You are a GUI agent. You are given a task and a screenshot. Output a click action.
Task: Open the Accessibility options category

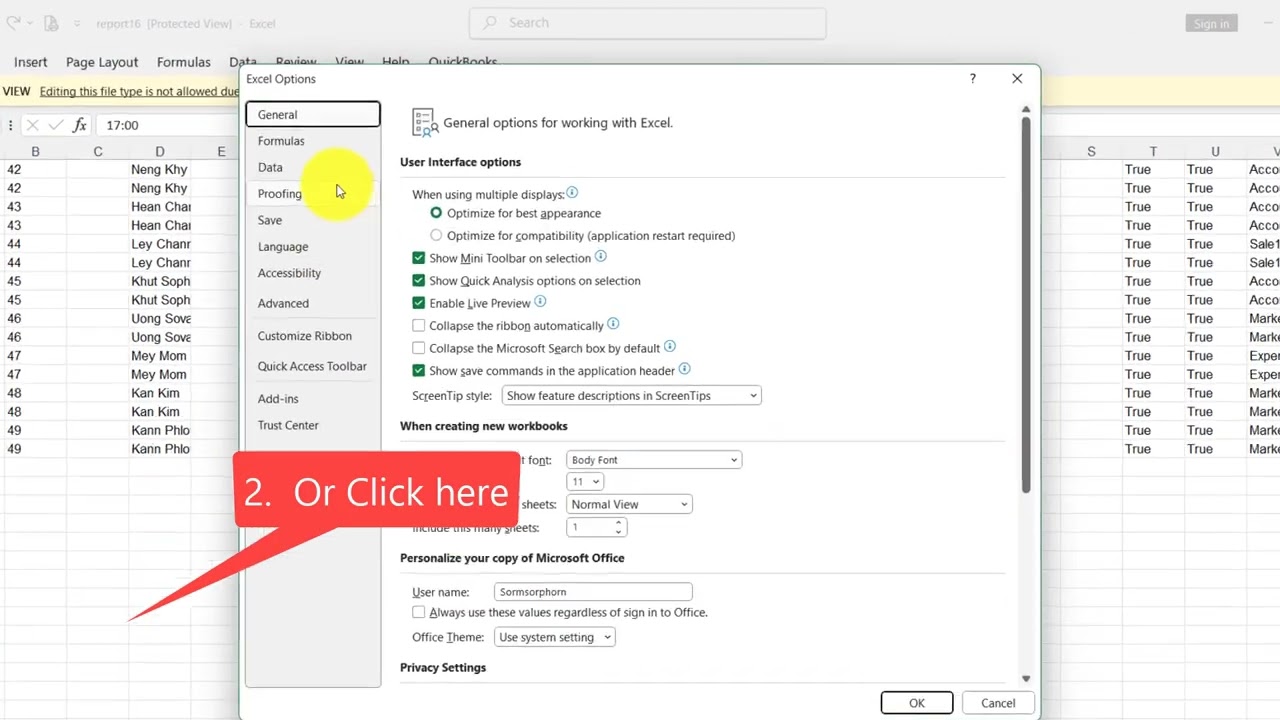tap(313, 273)
